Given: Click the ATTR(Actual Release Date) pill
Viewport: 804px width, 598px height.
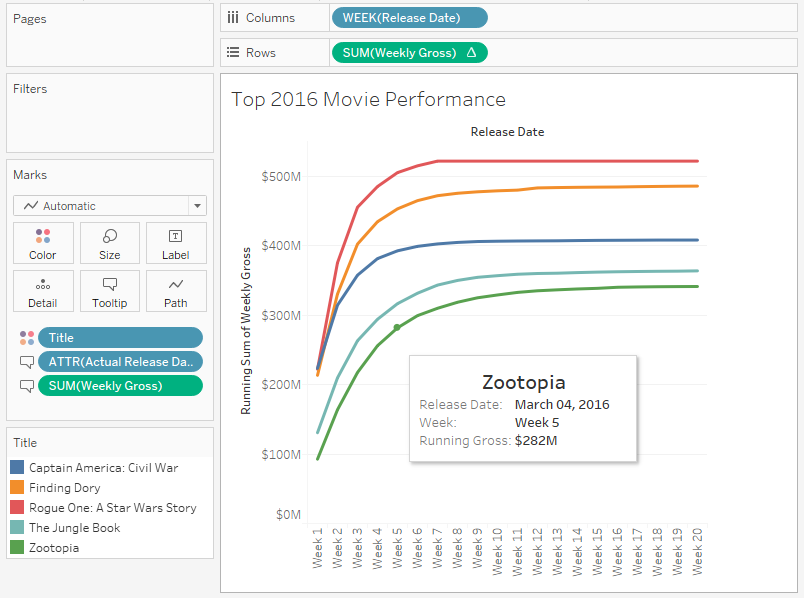Looking at the screenshot, I should (120, 362).
